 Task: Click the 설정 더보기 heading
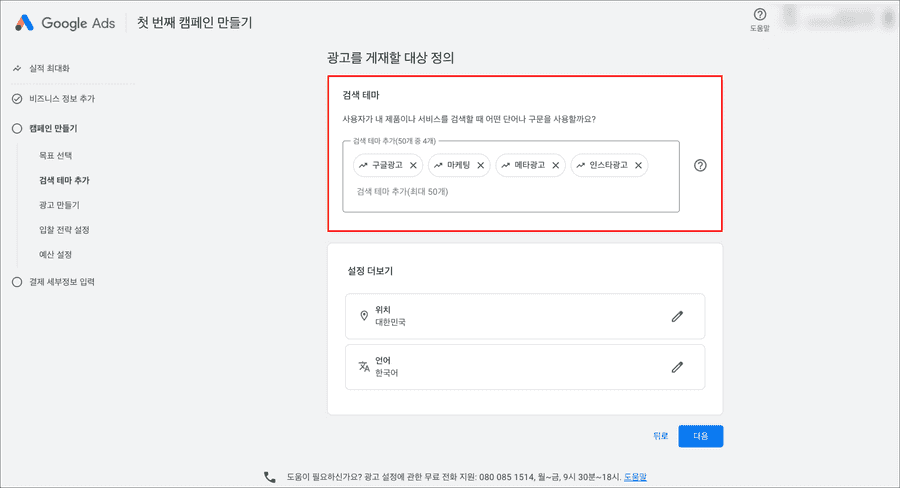point(370,271)
